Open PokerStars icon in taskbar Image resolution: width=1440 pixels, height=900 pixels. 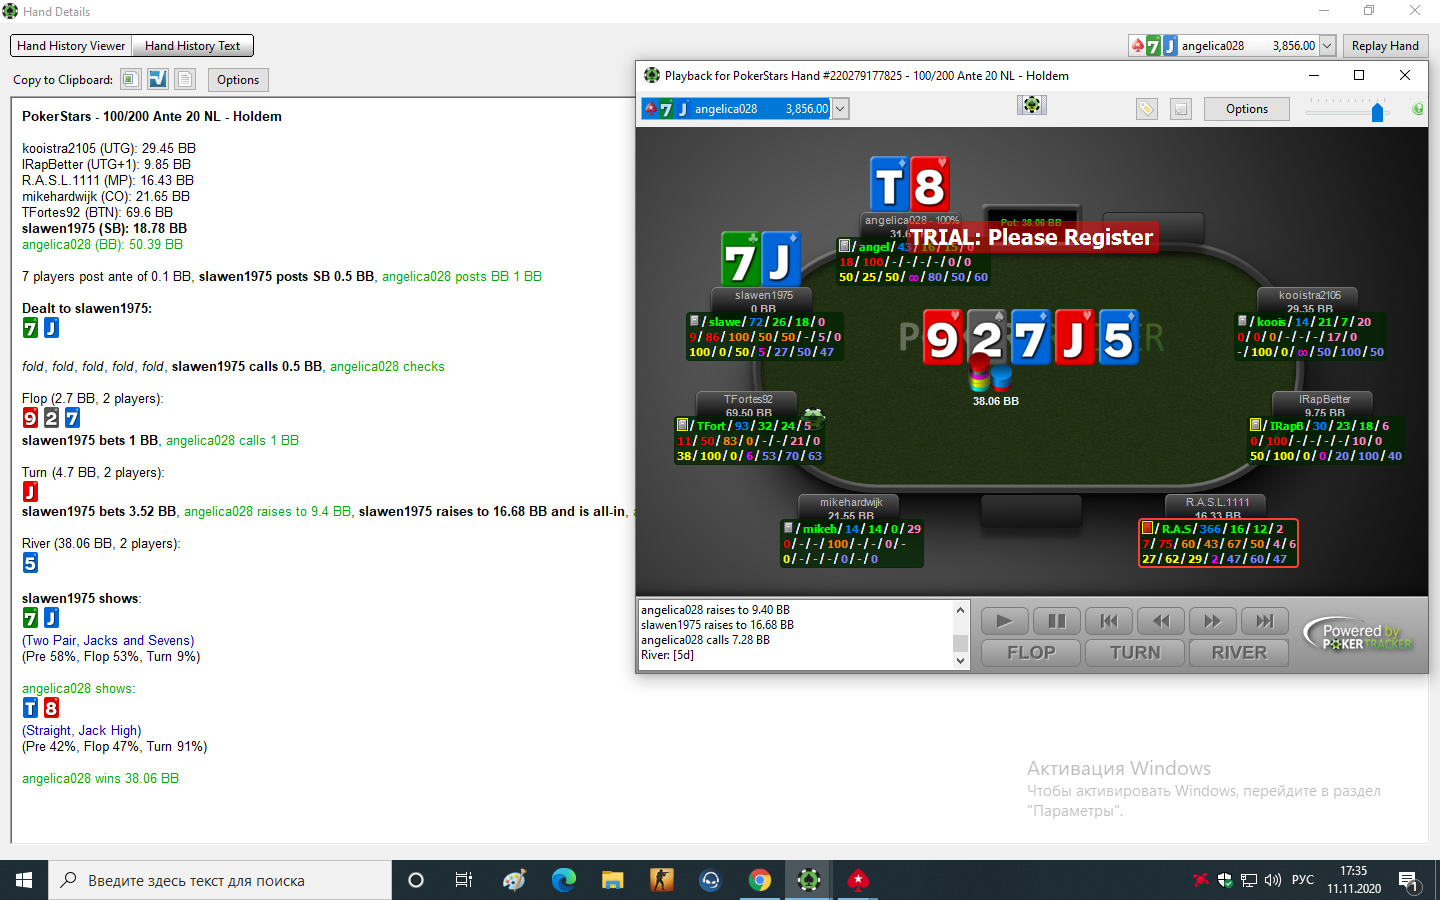(858, 880)
